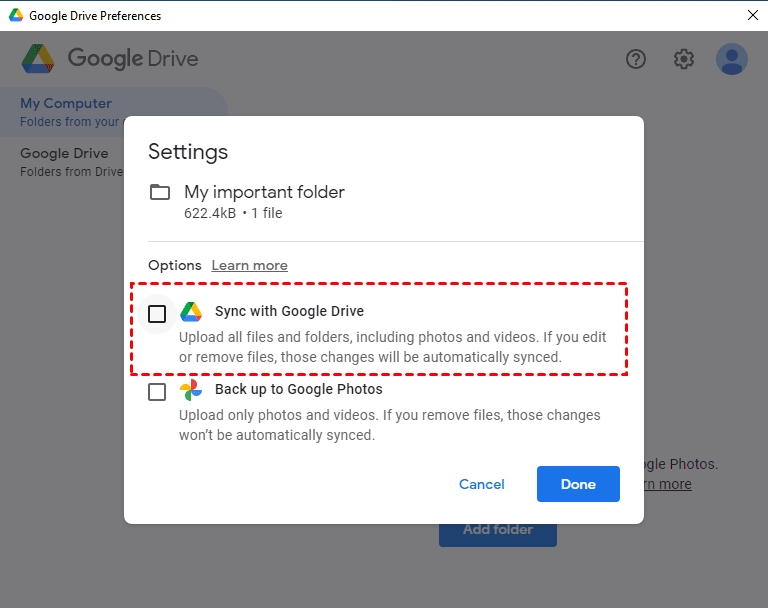Click the dimmed Add folder button

point(498,530)
